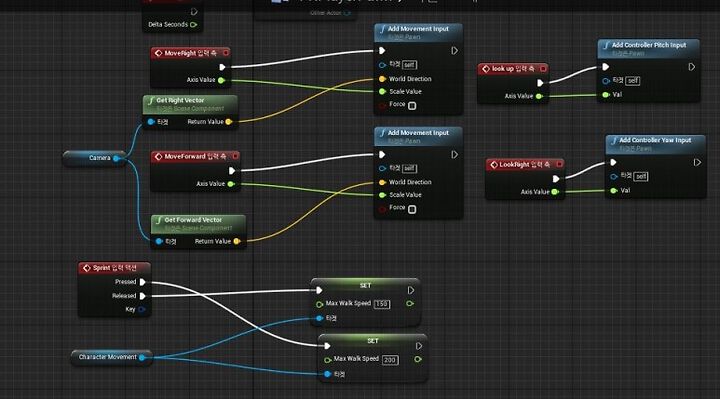Select the MoveRight input axis node header

point(191,53)
